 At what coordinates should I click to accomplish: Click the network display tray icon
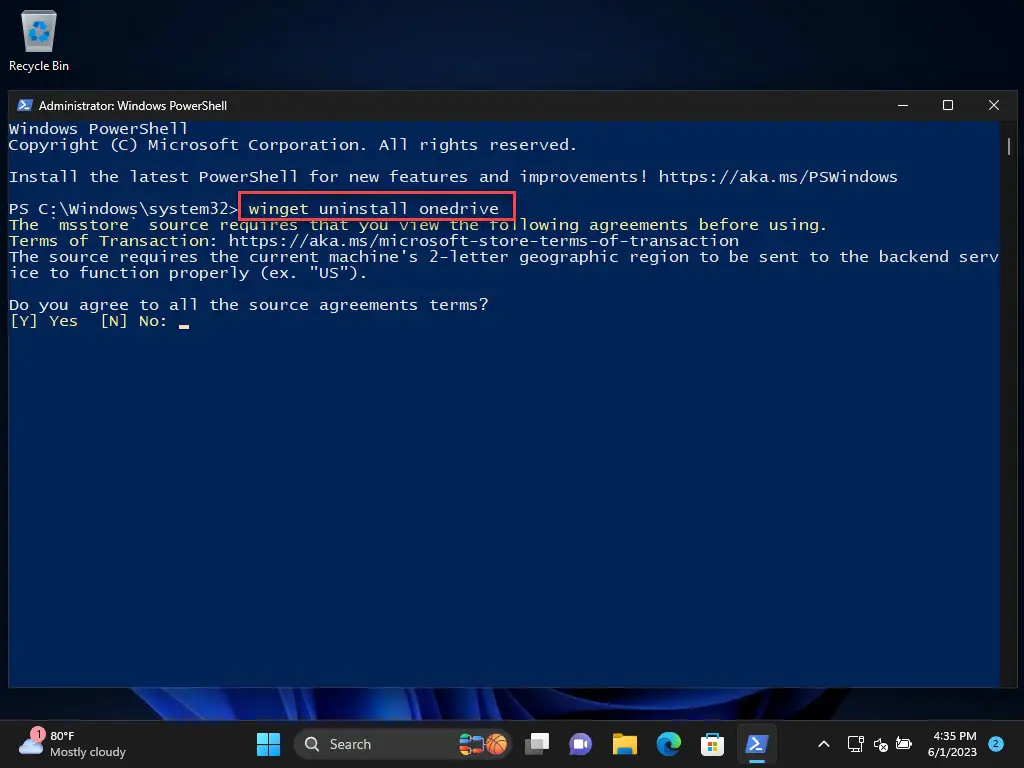pyautogui.click(x=856, y=744)
